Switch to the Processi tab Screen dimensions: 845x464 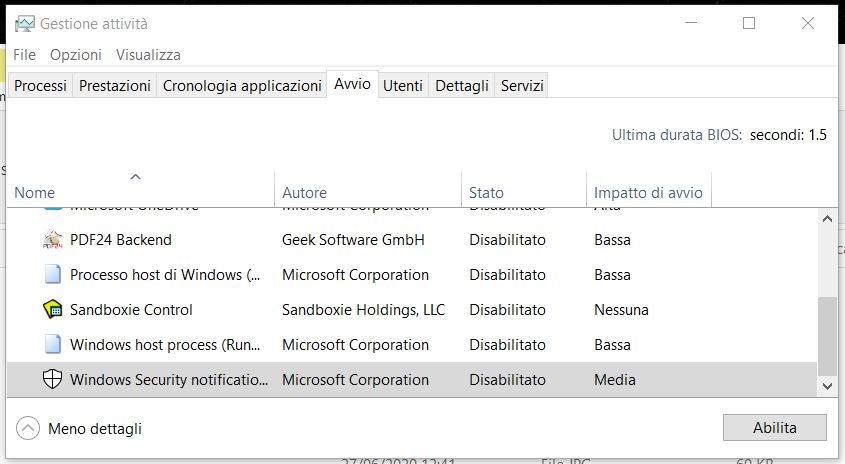(x=41, y=86)
